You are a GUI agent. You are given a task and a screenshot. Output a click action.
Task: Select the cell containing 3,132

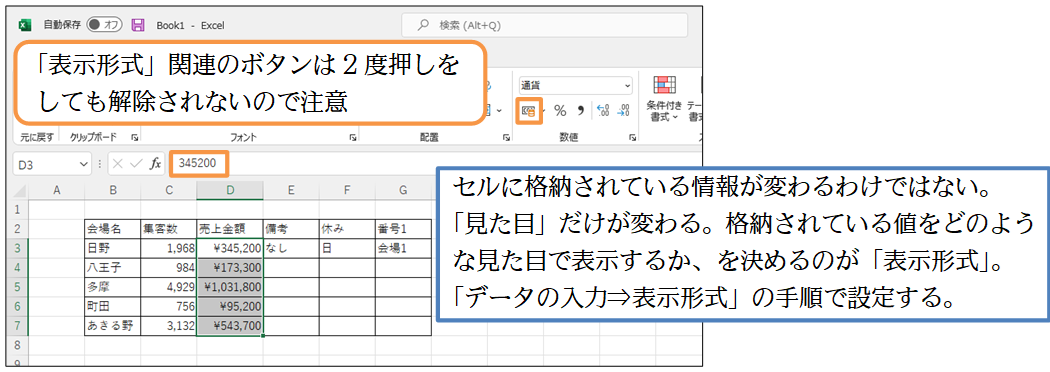(x=169, y=325)
